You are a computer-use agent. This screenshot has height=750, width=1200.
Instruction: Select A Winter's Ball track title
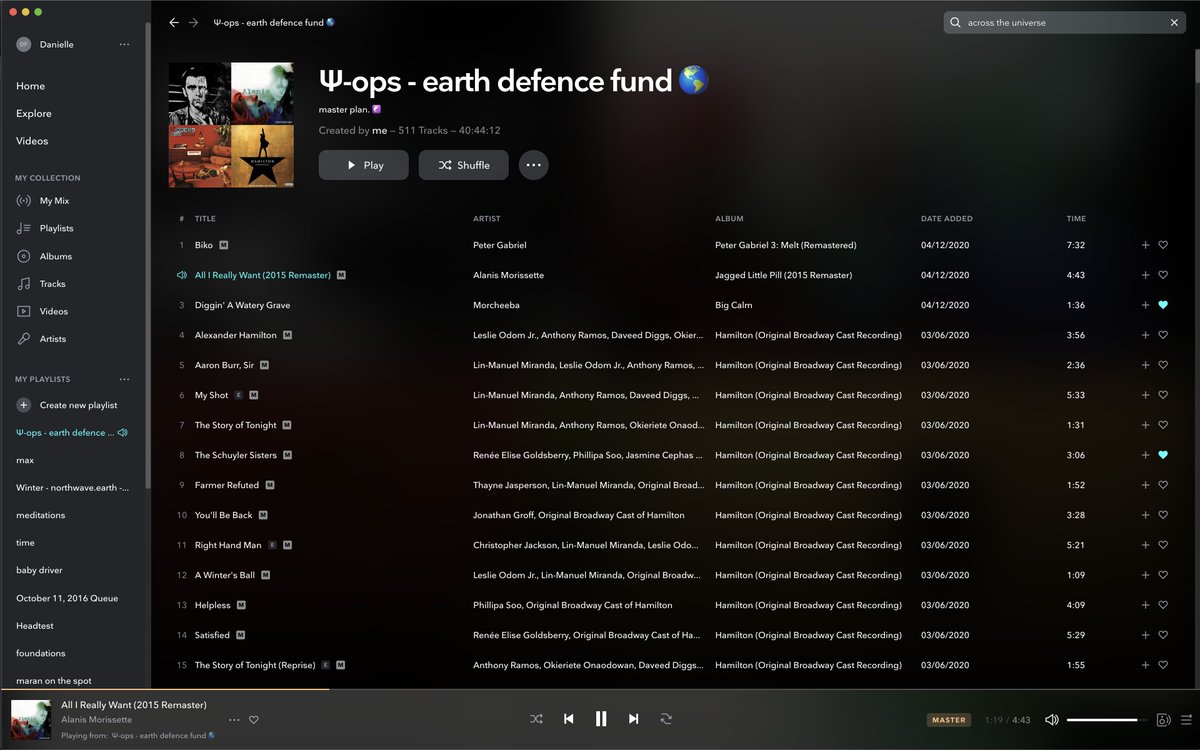(x=225, y=575)
